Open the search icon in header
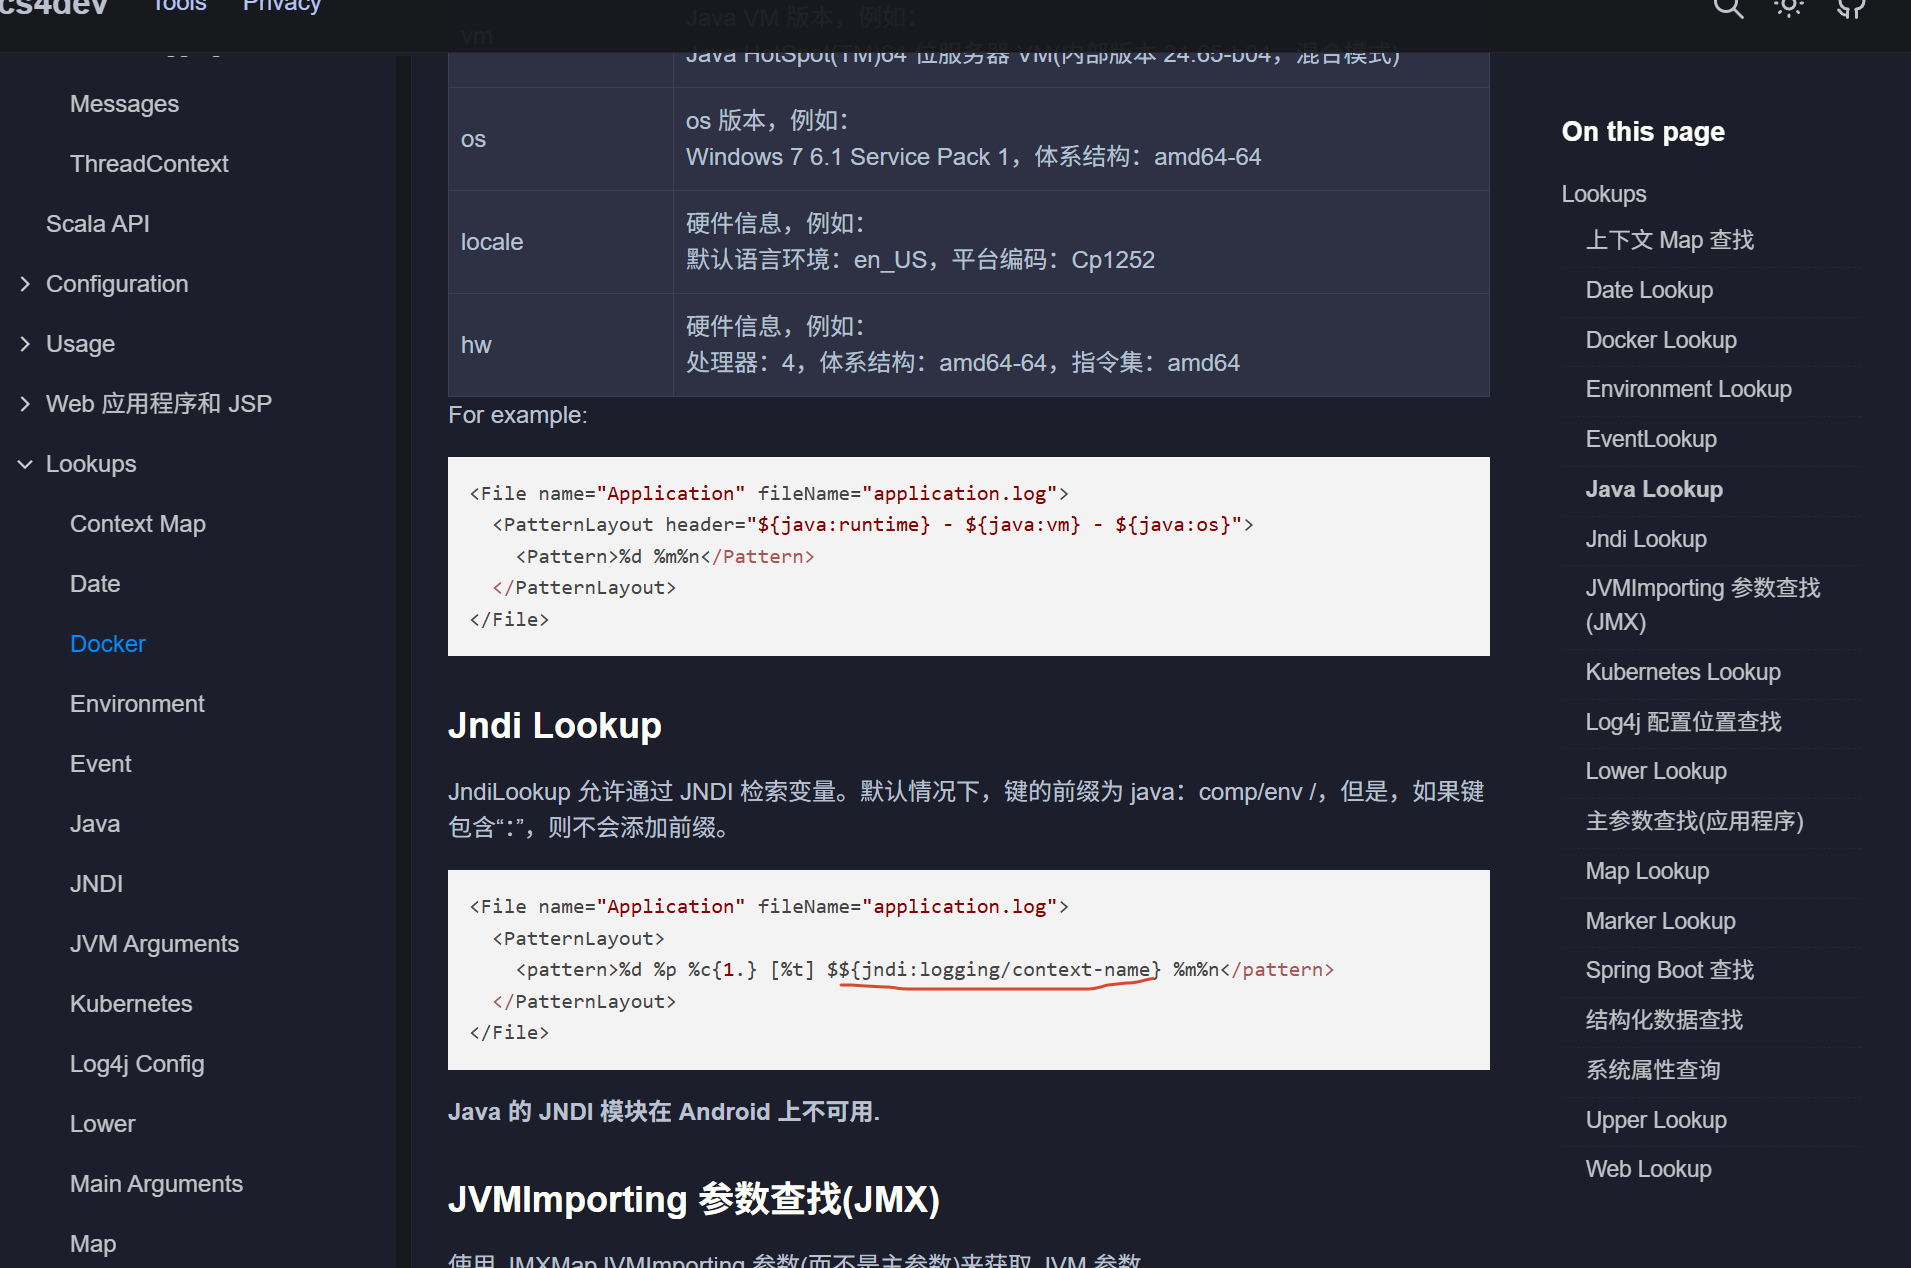The width and height of the screenshot is (1911, 1268). (x=1728, y=8)
